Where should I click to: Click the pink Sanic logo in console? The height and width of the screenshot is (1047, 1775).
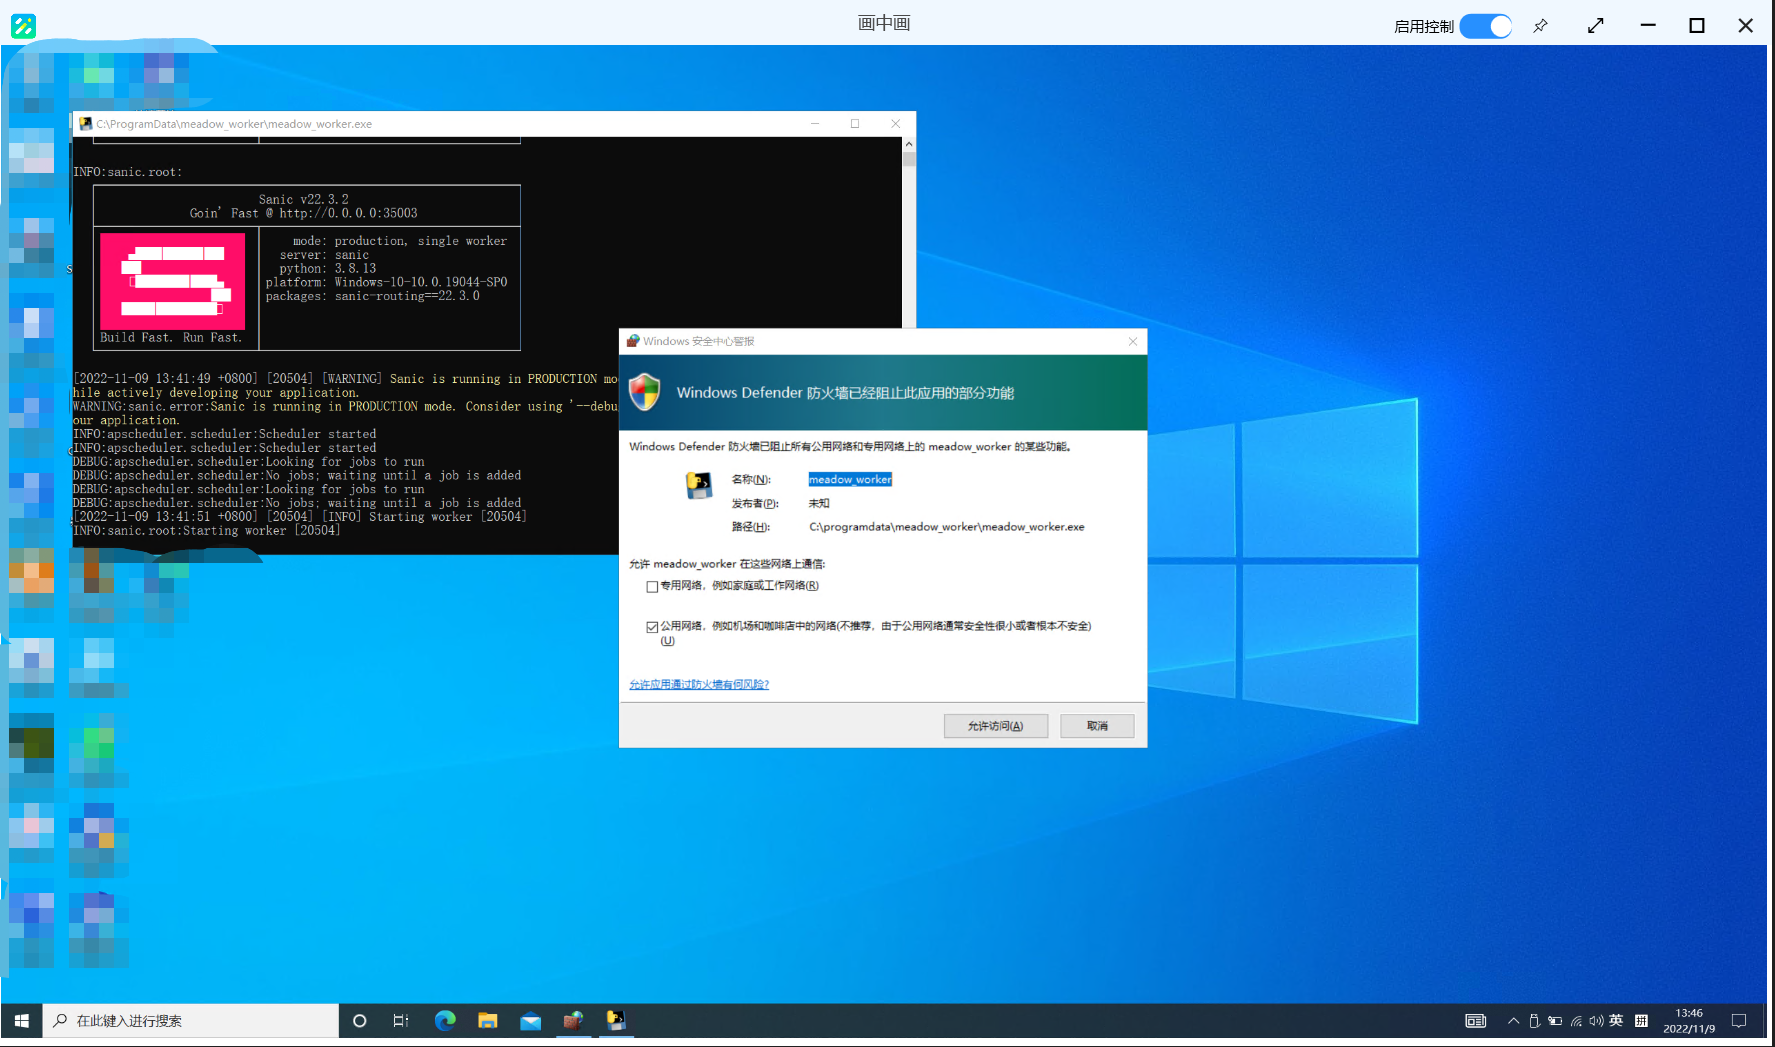172,281
